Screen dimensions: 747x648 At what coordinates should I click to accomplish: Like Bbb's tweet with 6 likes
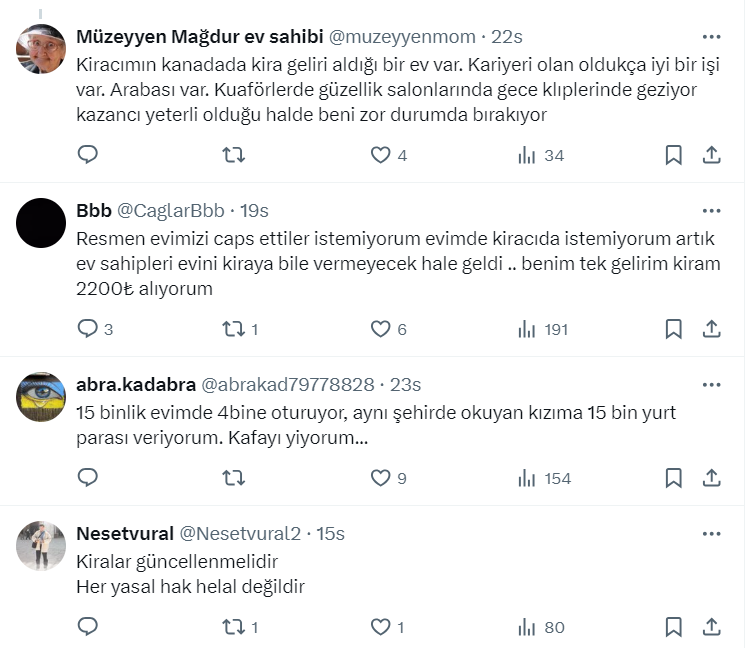click(x=380, y=328)
